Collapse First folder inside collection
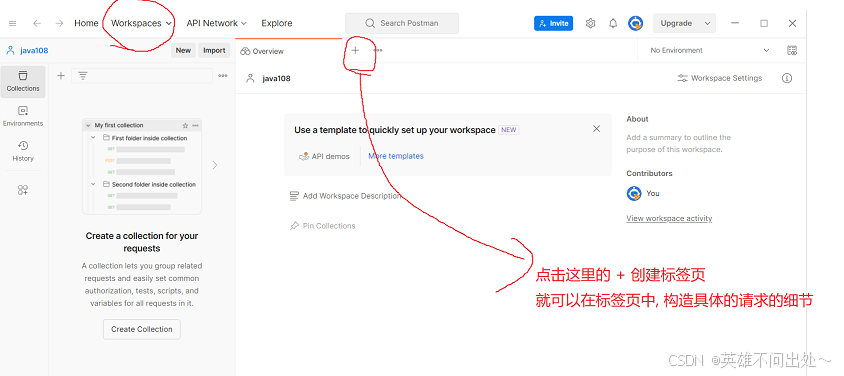This screenshot has width=844, height=376. pyautogui.click(x=93, y=138)
